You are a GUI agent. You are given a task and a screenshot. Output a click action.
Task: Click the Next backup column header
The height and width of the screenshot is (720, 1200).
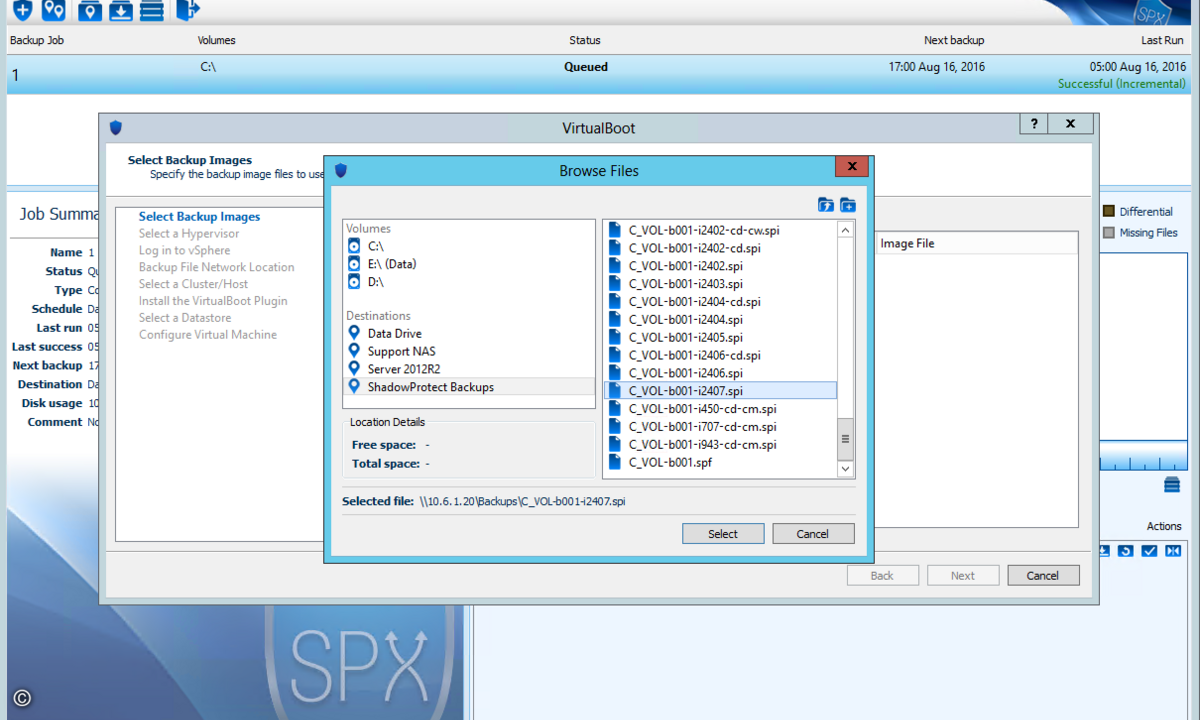(x=954, y=41)
